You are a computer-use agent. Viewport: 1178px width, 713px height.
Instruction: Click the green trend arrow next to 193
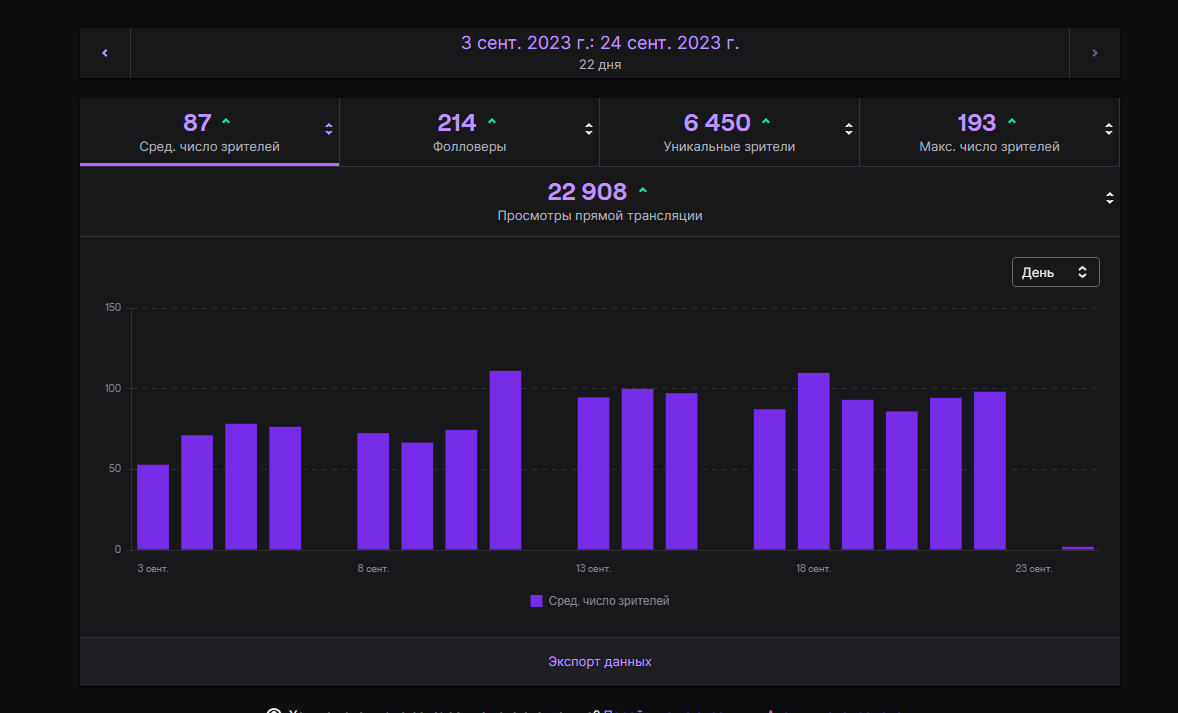click(x=1012, y=122)
